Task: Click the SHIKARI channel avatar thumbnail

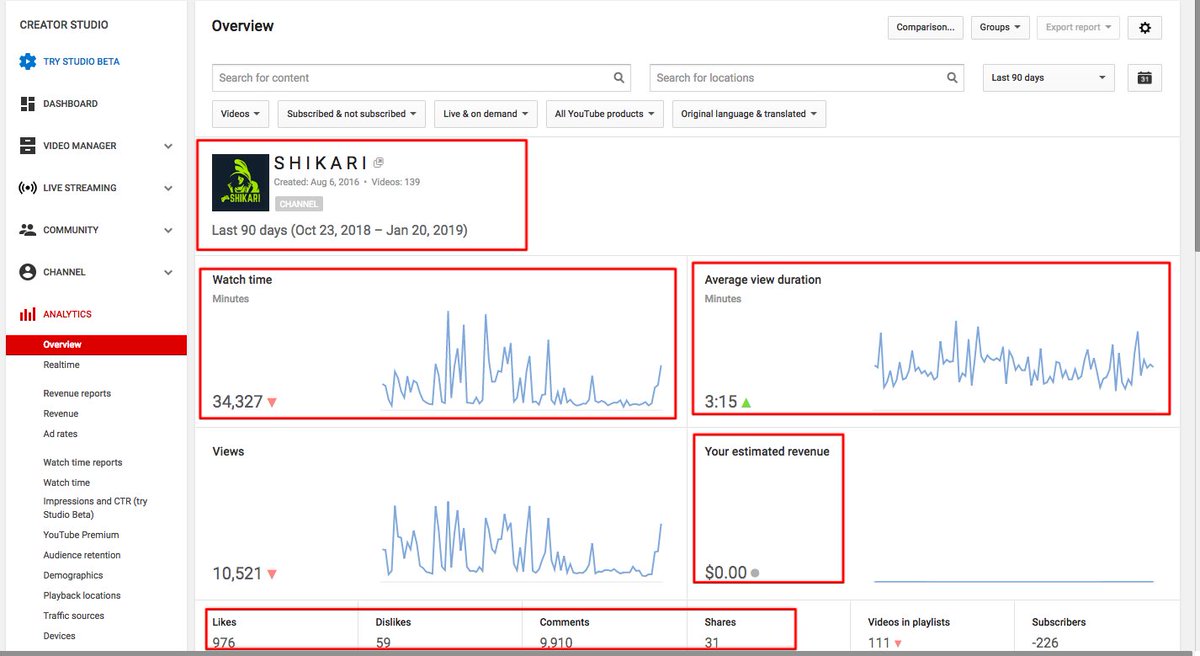Action: (x=241, y=182)
